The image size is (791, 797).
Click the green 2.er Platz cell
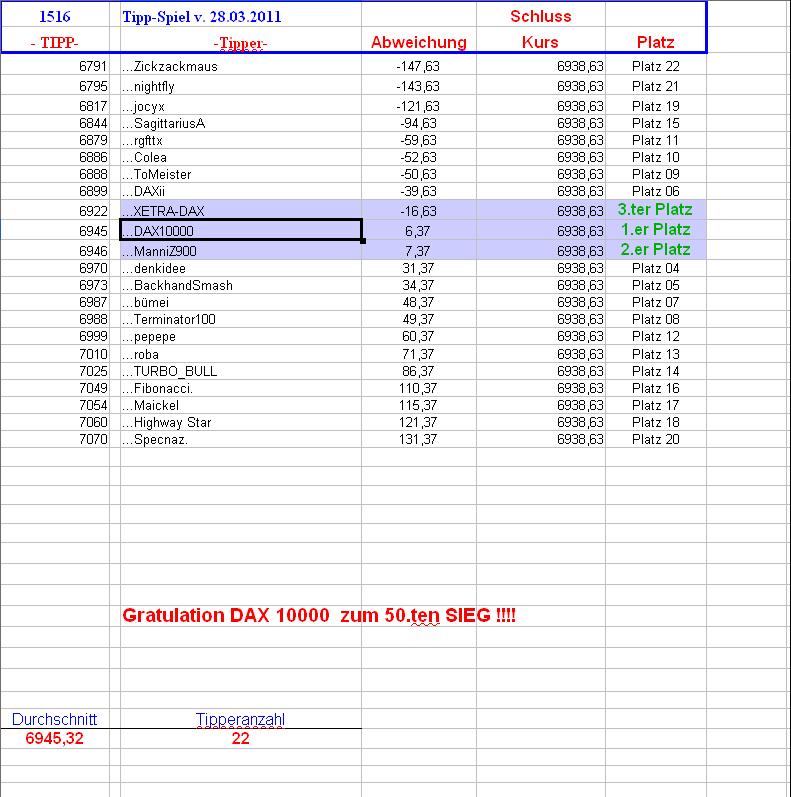click(656, 250)
